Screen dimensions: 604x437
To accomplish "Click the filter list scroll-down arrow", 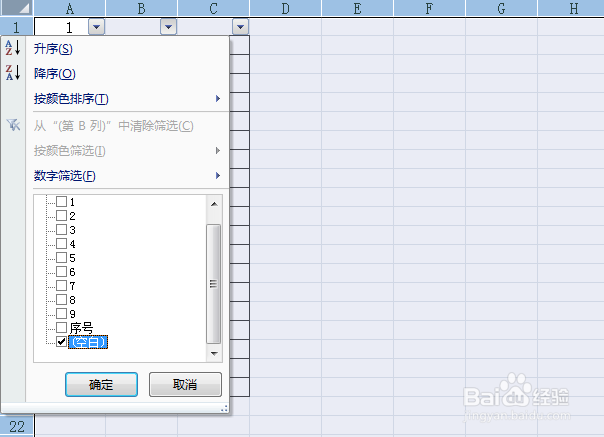I will (214, 353).
